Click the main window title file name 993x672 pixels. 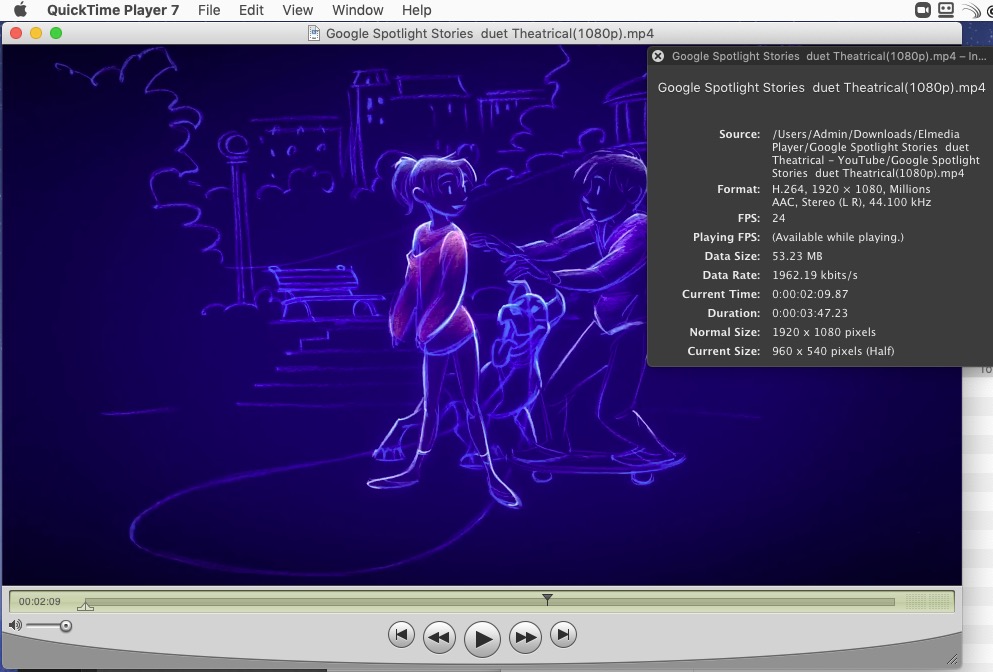coord(490,33)
